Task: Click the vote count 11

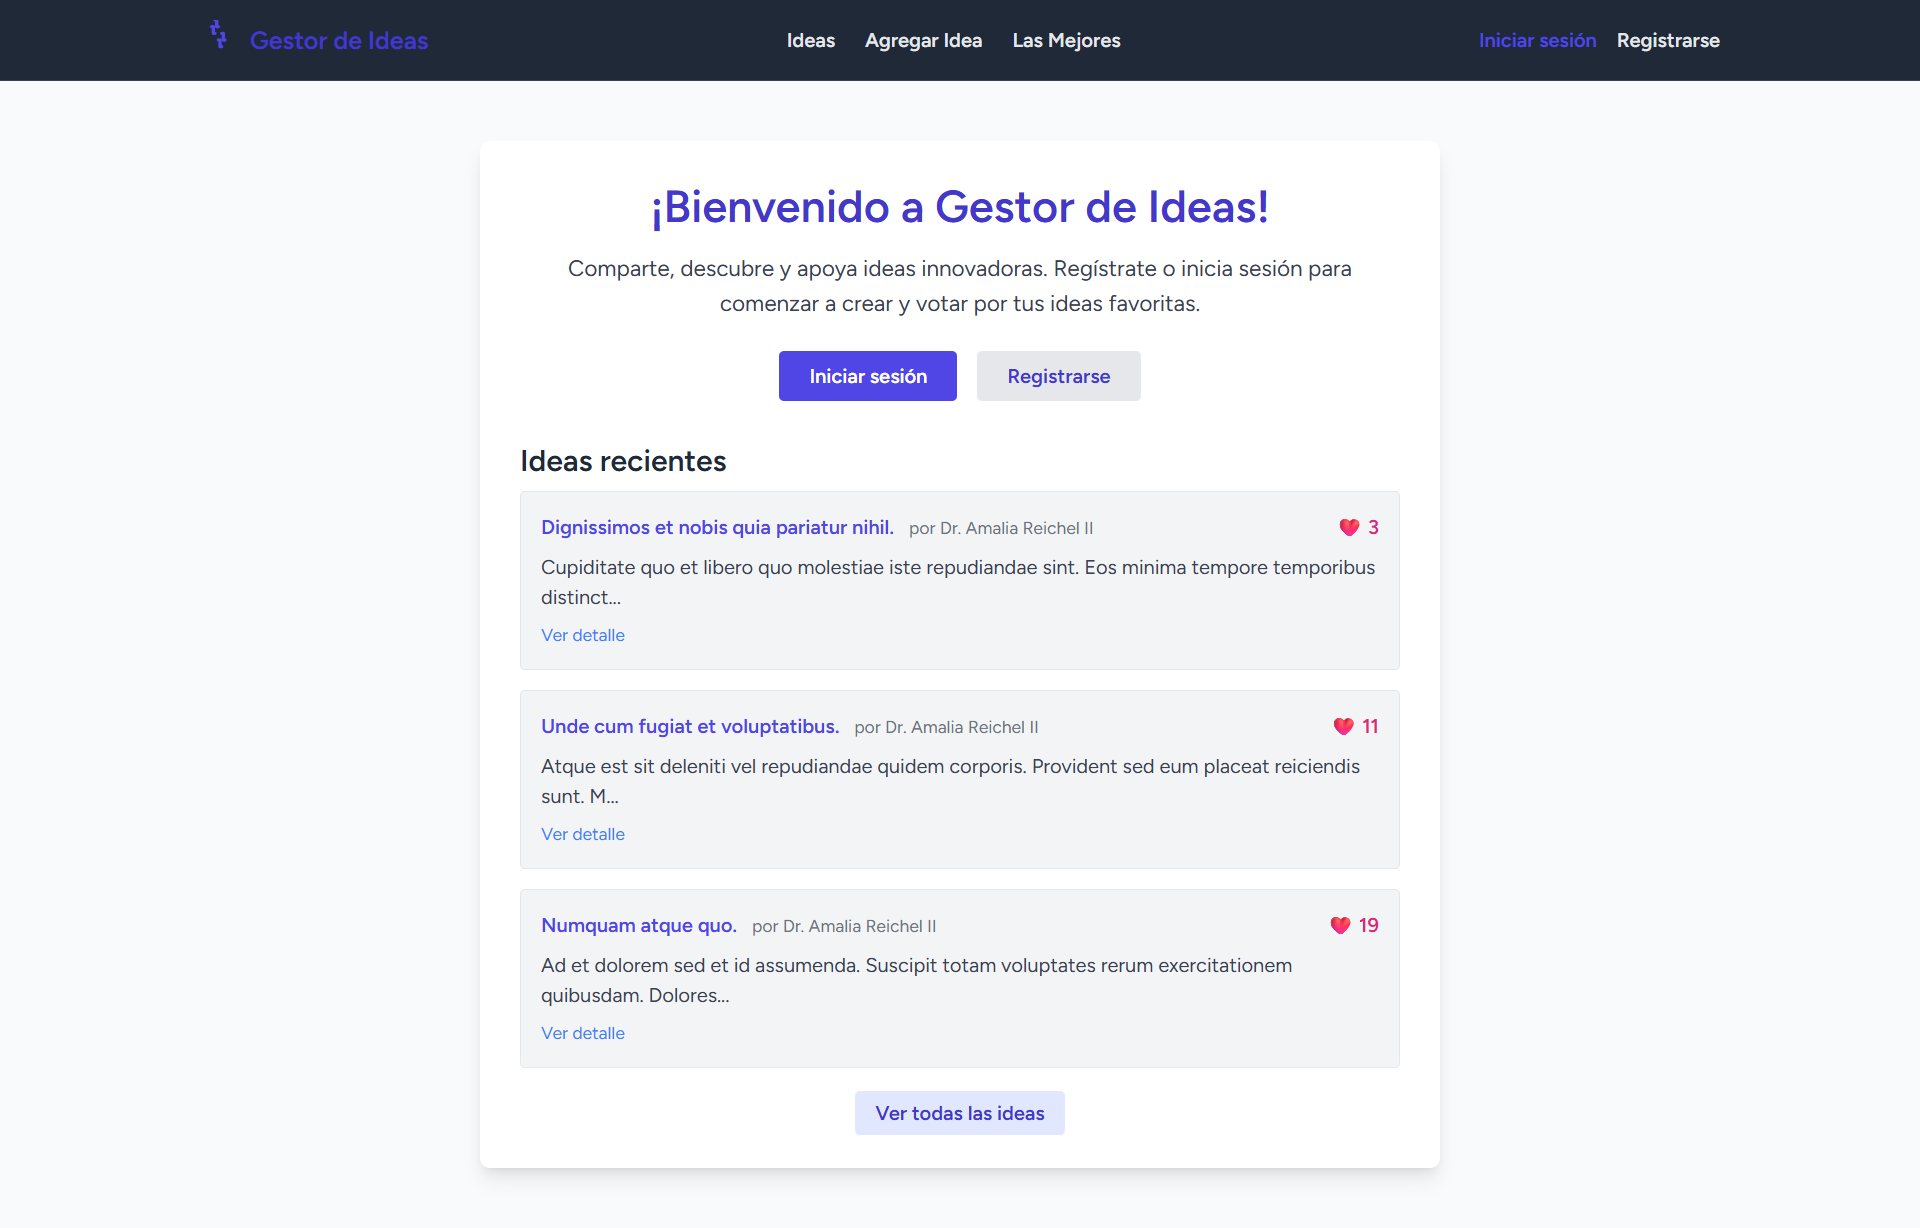Action: pos(1370,726)
